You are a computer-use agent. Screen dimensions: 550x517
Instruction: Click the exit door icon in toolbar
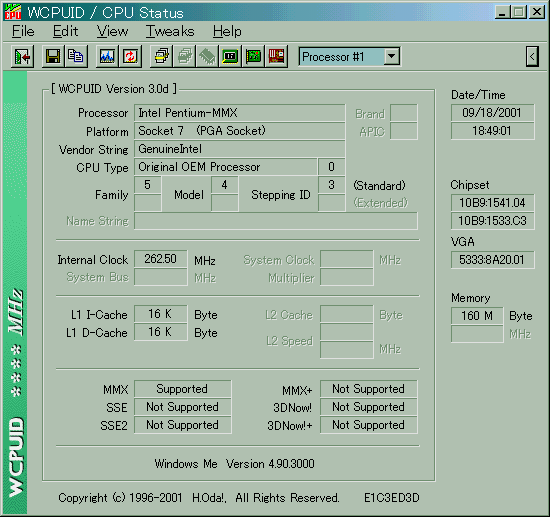click(22, 56)
